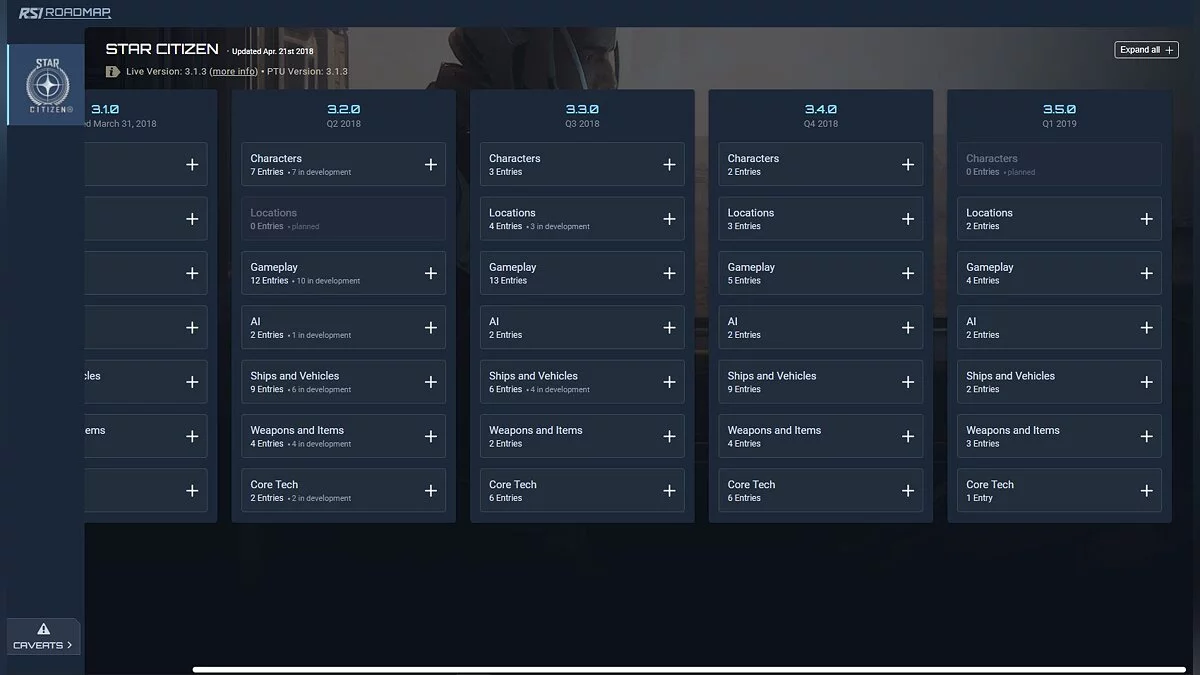Expand 3.4.0 AI with plus icon
Screen dimensions: 1200x675
point(908,328)
